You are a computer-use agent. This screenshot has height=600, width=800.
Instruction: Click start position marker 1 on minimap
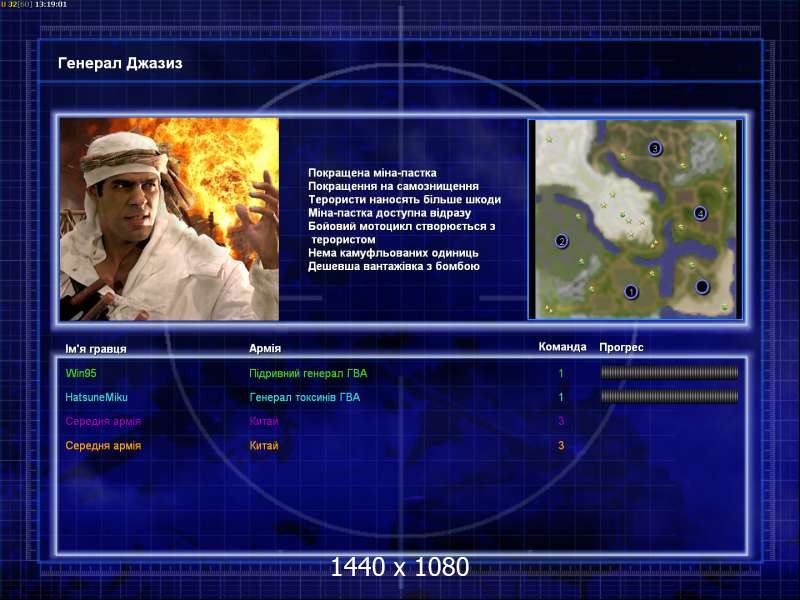pyautogui.click(x=631, y=292)
